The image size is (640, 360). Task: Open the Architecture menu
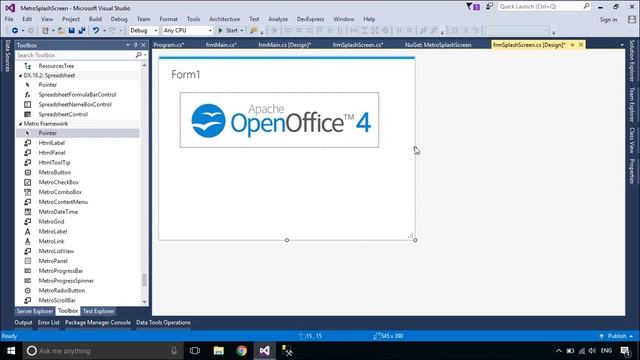[x=224, y=19]
